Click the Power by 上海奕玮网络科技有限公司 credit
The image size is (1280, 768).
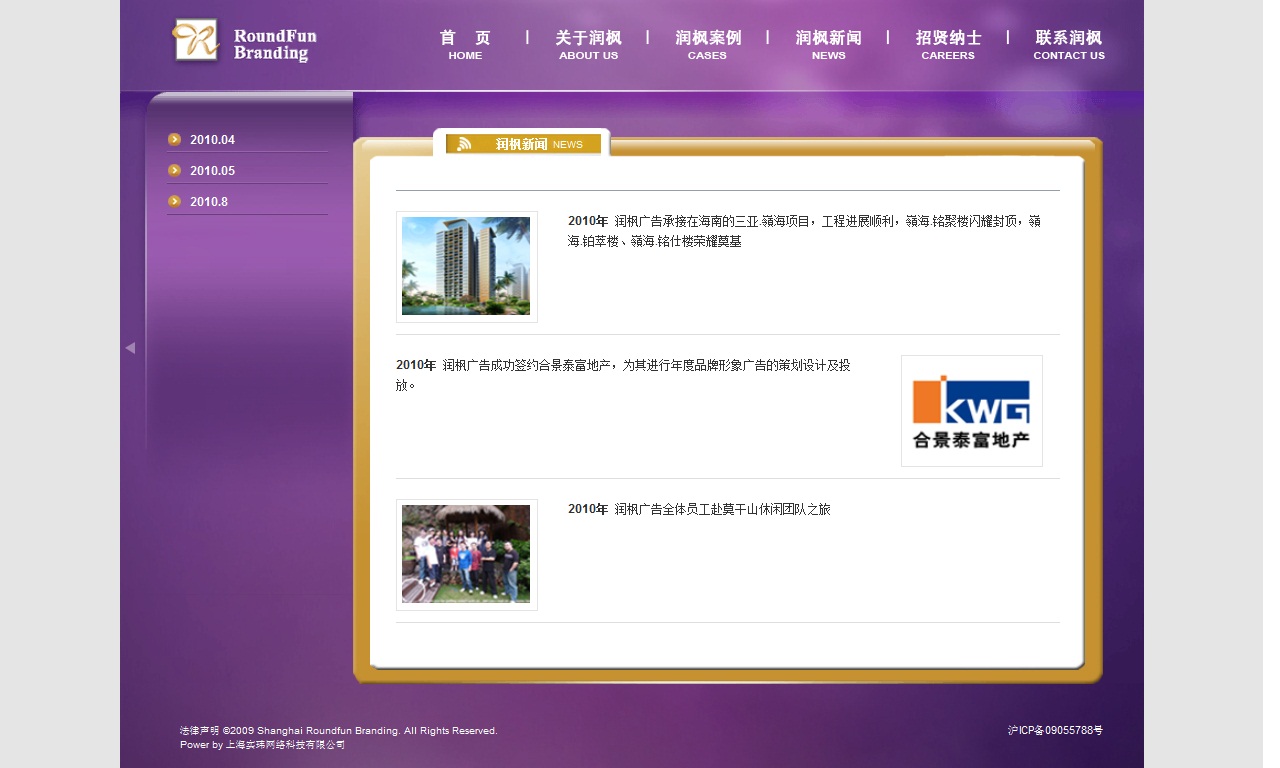tap(262, 745)
